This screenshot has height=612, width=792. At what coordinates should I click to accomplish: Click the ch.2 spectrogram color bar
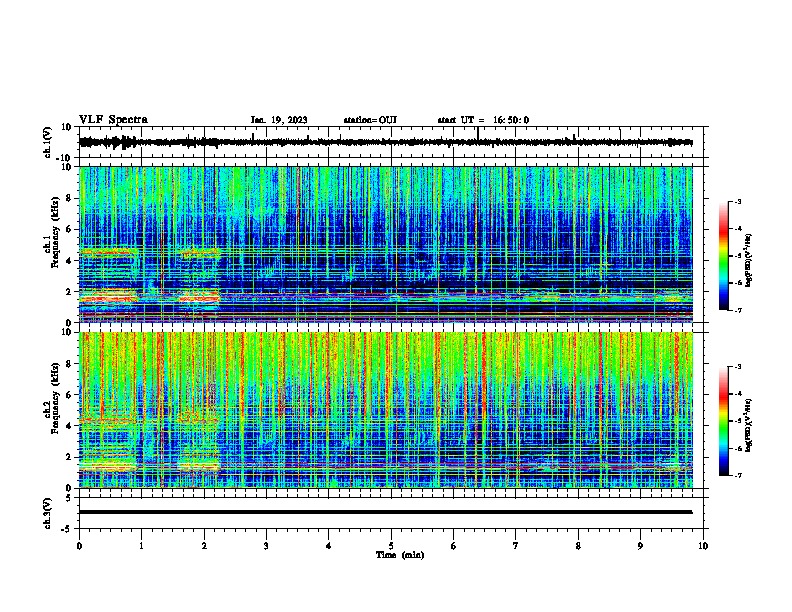click(x=724, y=421)
